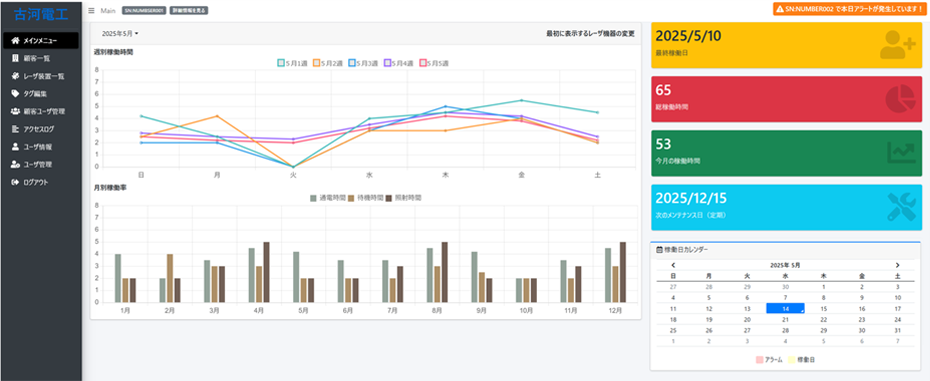Hide the 照射時間 bar series in legend
Image resolution: width=930 pixels, height=381 pixels.
tap(403, 198)
